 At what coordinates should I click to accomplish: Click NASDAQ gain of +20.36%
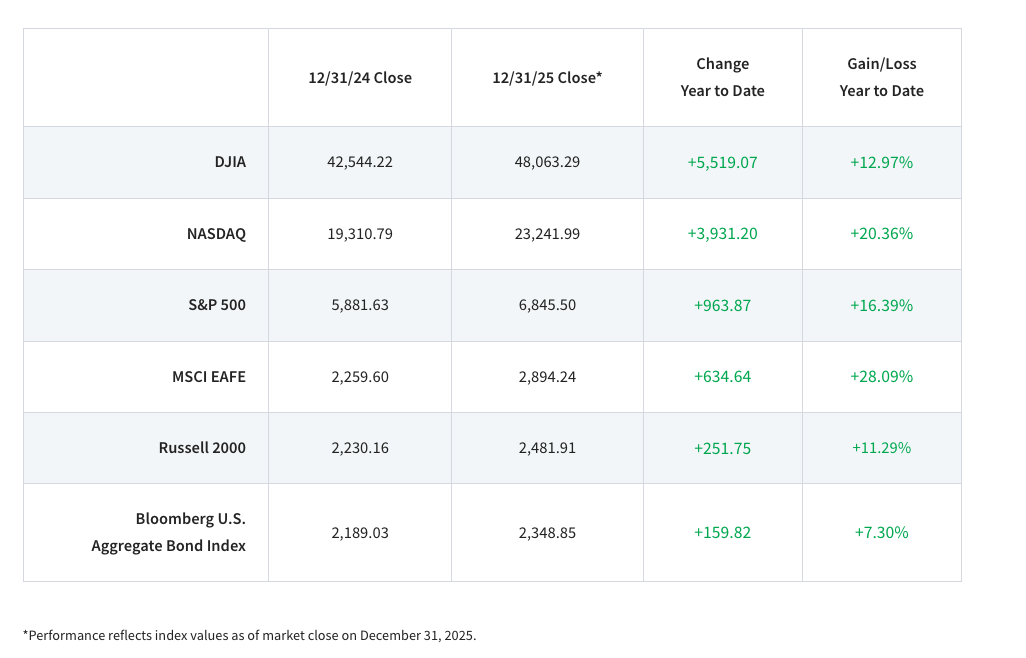(881, 233)
